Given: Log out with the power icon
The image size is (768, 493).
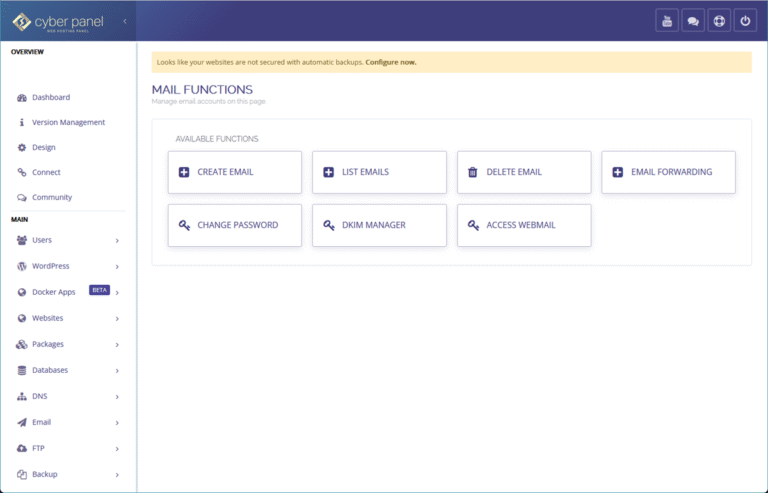Looking at the screenshot, I should [745, 21].
